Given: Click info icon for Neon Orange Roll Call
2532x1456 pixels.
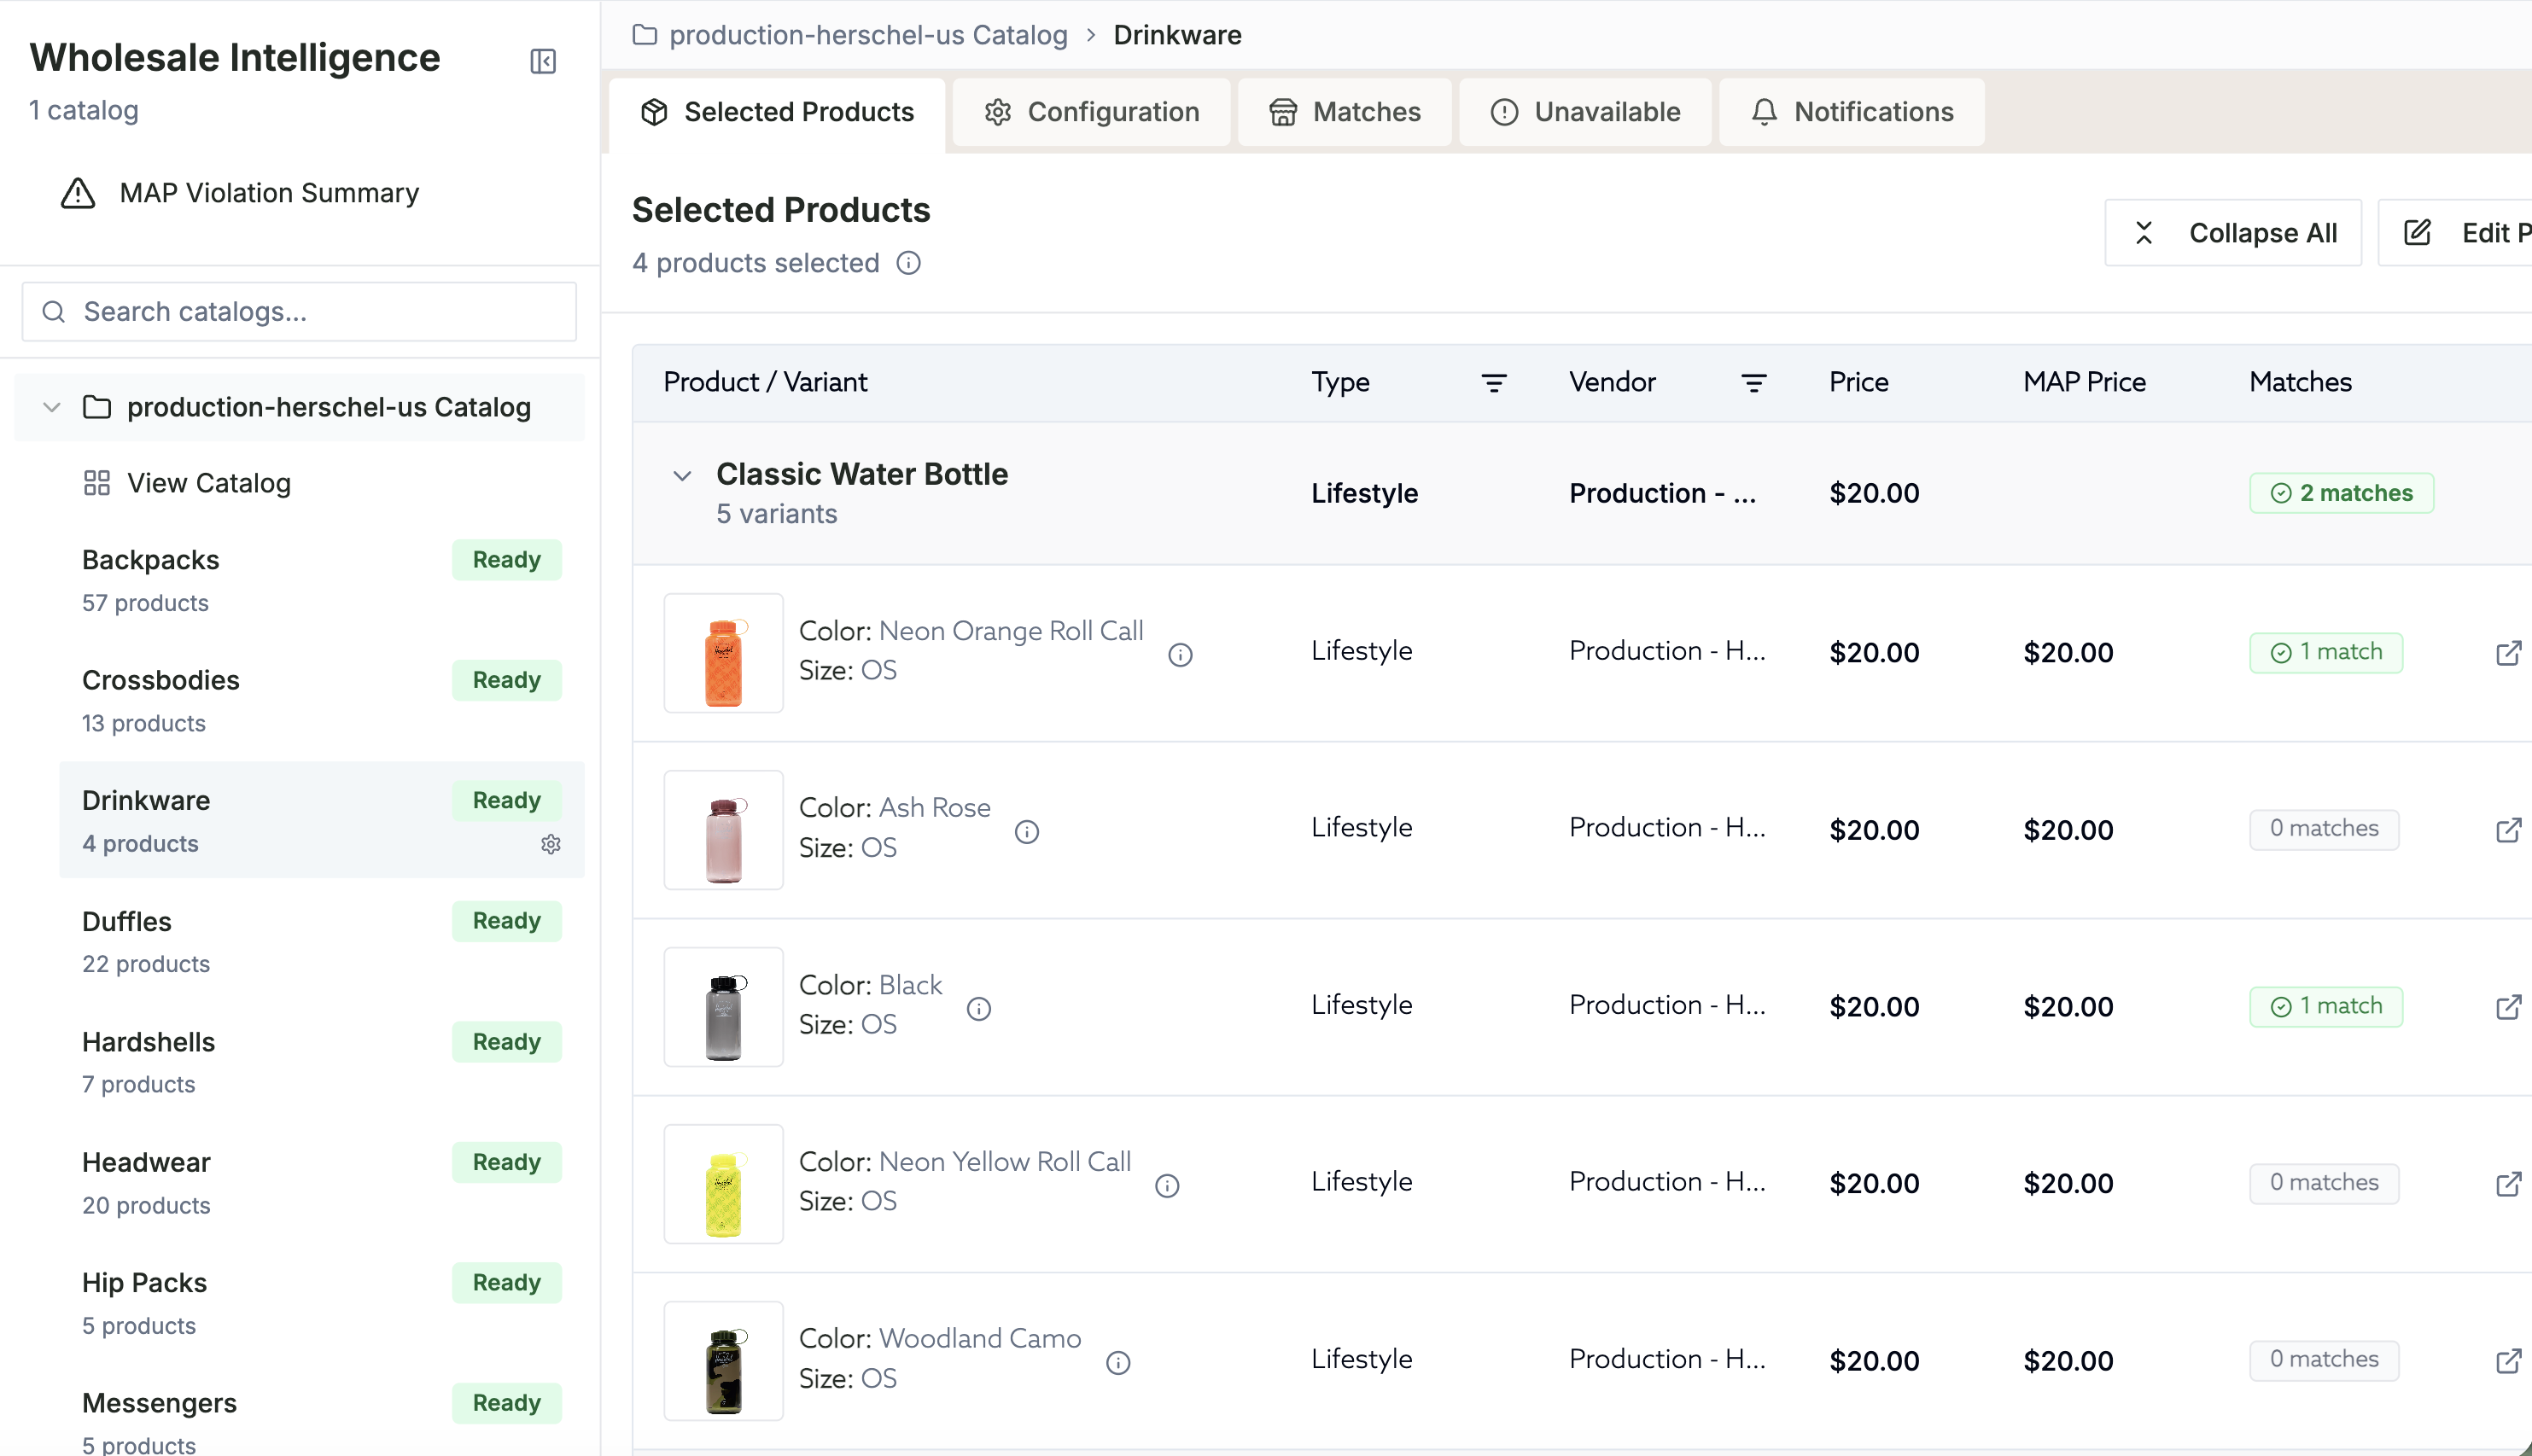Looking at the screenshot, I should tap(1180, 655).
